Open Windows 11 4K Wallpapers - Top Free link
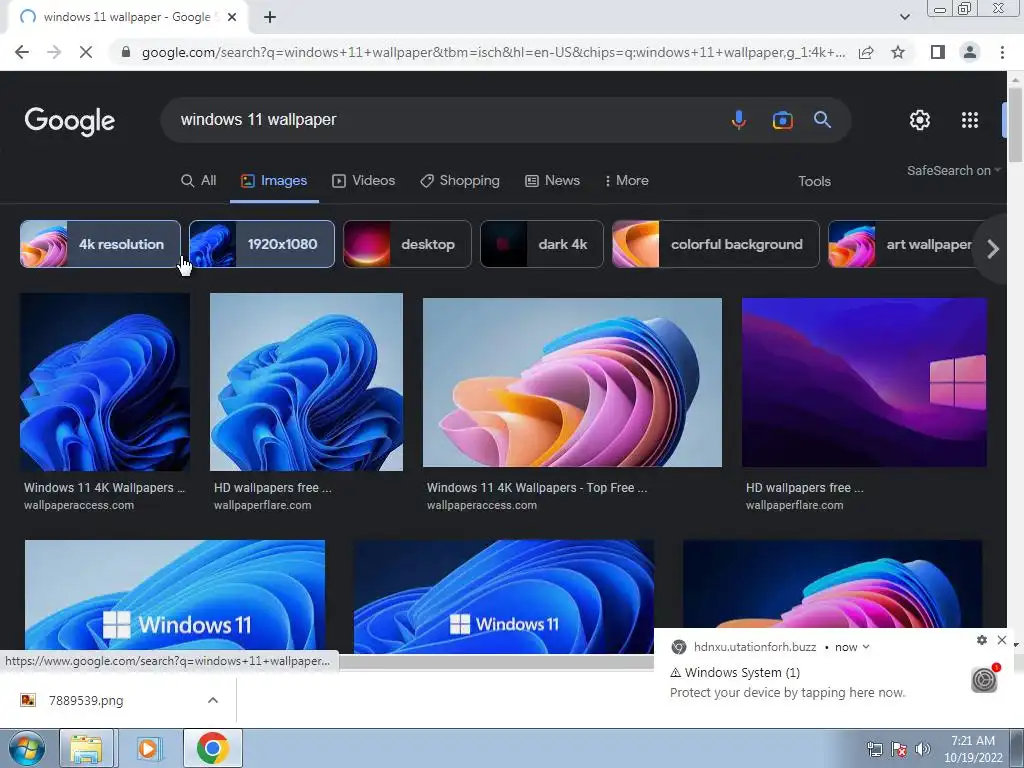Screen dimensions: 1024x768 click(x=537, y=488)
